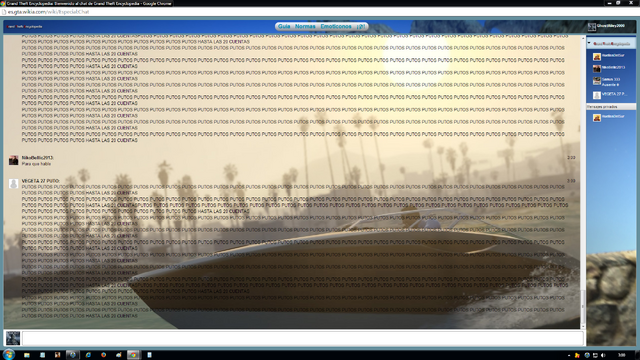Click the chat window vertical scrollbar
This screenshot has height=360, width=640.
(x=582, y=182)
